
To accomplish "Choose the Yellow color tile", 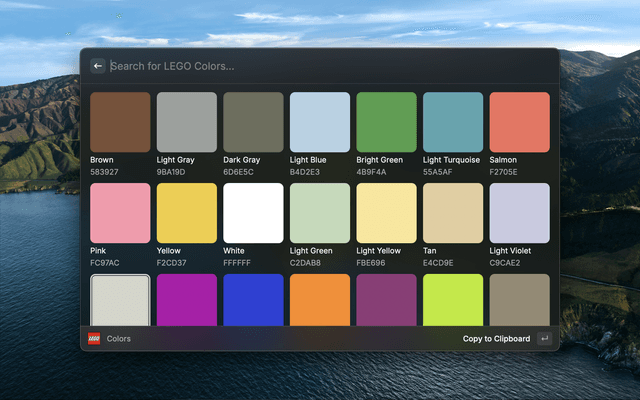I will pyautogui.click(x=187, y=213).
